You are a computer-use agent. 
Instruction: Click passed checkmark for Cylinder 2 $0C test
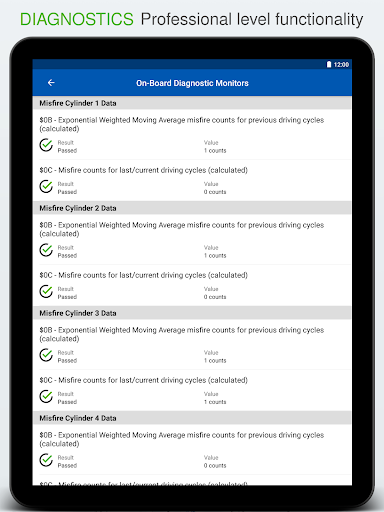46,291
